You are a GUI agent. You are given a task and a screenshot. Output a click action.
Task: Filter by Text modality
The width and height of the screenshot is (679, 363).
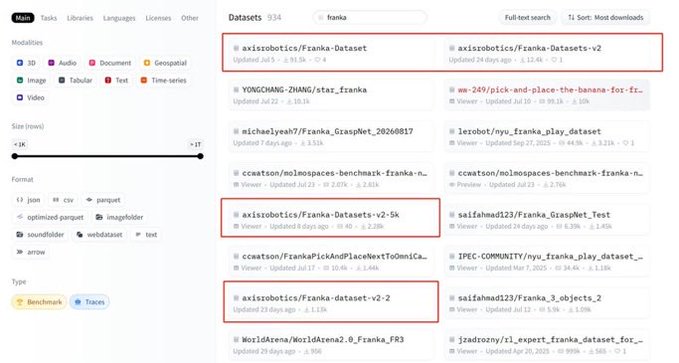(x=116, y=80)
